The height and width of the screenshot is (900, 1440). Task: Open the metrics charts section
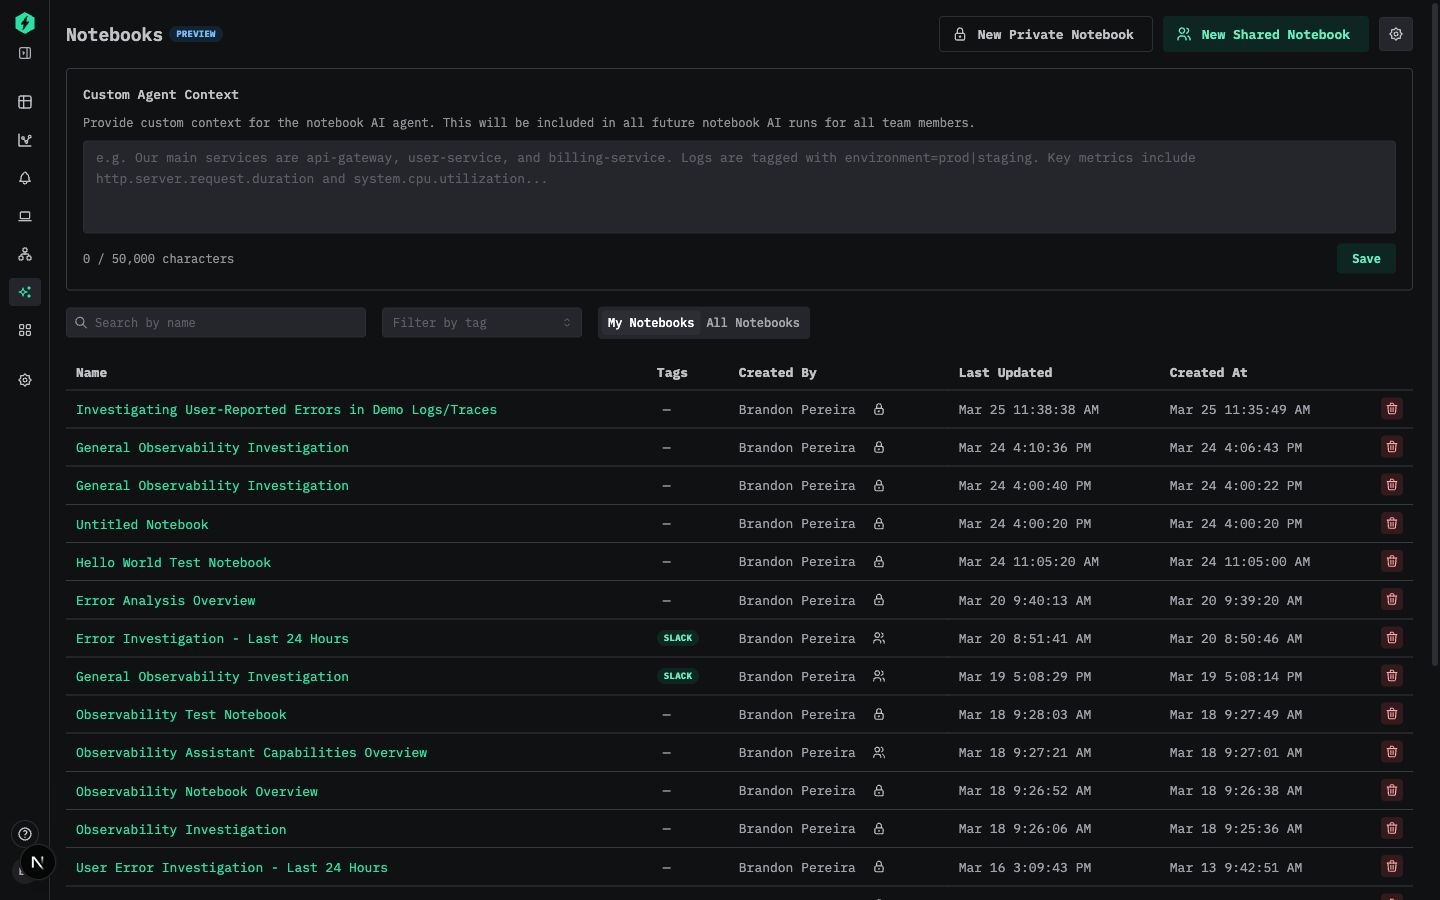coord(25,140)
